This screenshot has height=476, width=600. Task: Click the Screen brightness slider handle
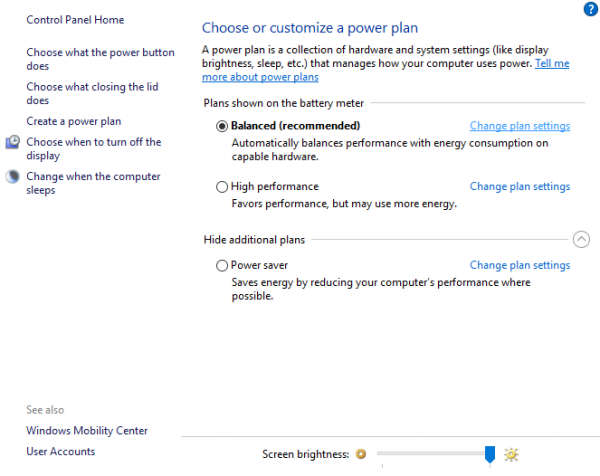click(490, 455)
